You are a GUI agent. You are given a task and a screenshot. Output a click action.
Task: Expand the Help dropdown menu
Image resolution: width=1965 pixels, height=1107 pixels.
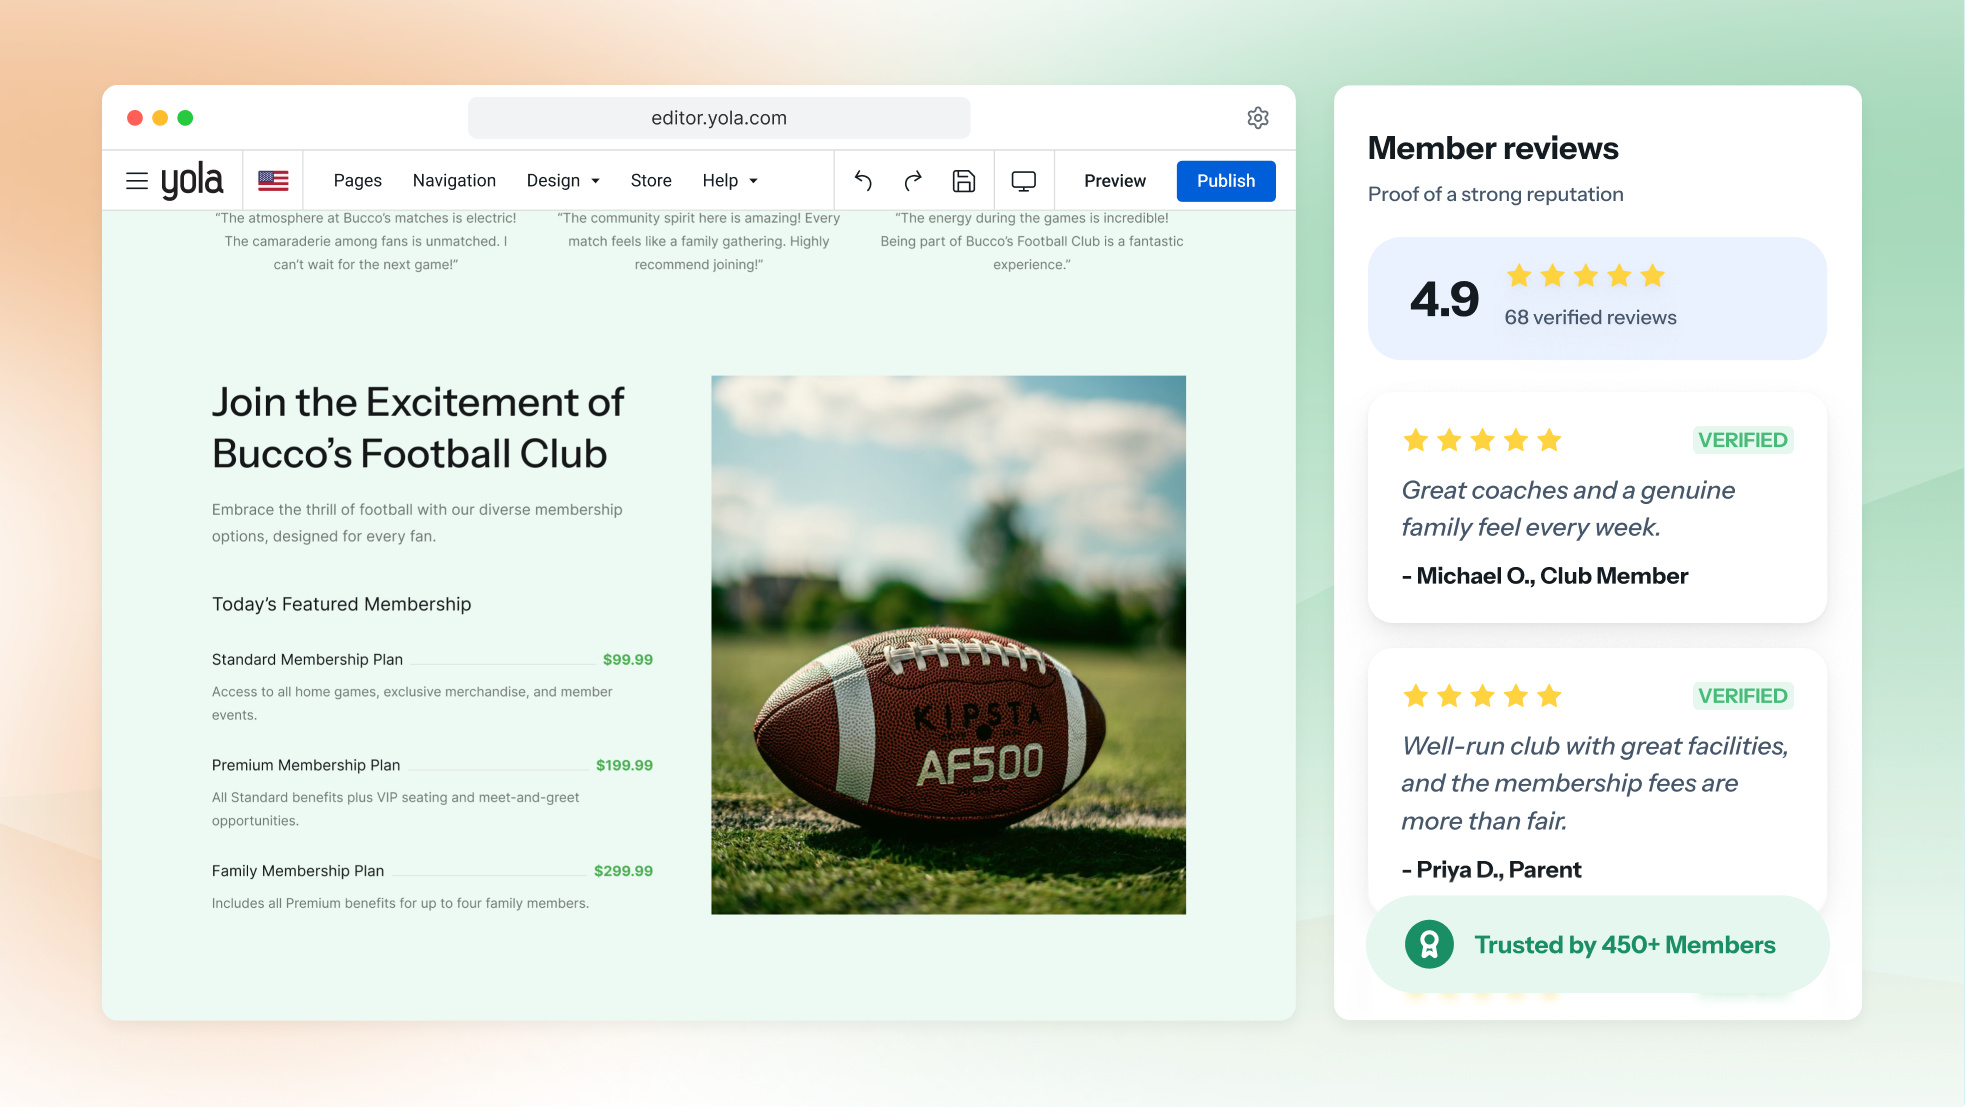pyautogui.click(x=730, y=181)
